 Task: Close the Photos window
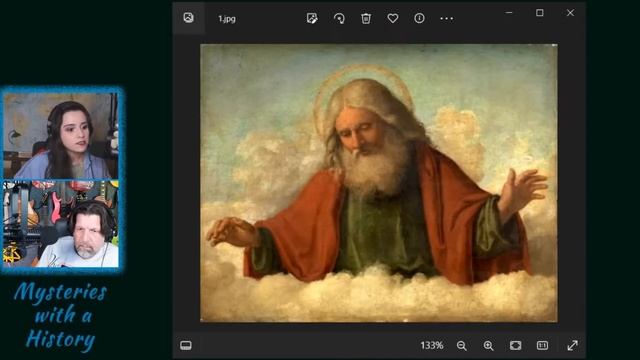[x=570, y=13]
